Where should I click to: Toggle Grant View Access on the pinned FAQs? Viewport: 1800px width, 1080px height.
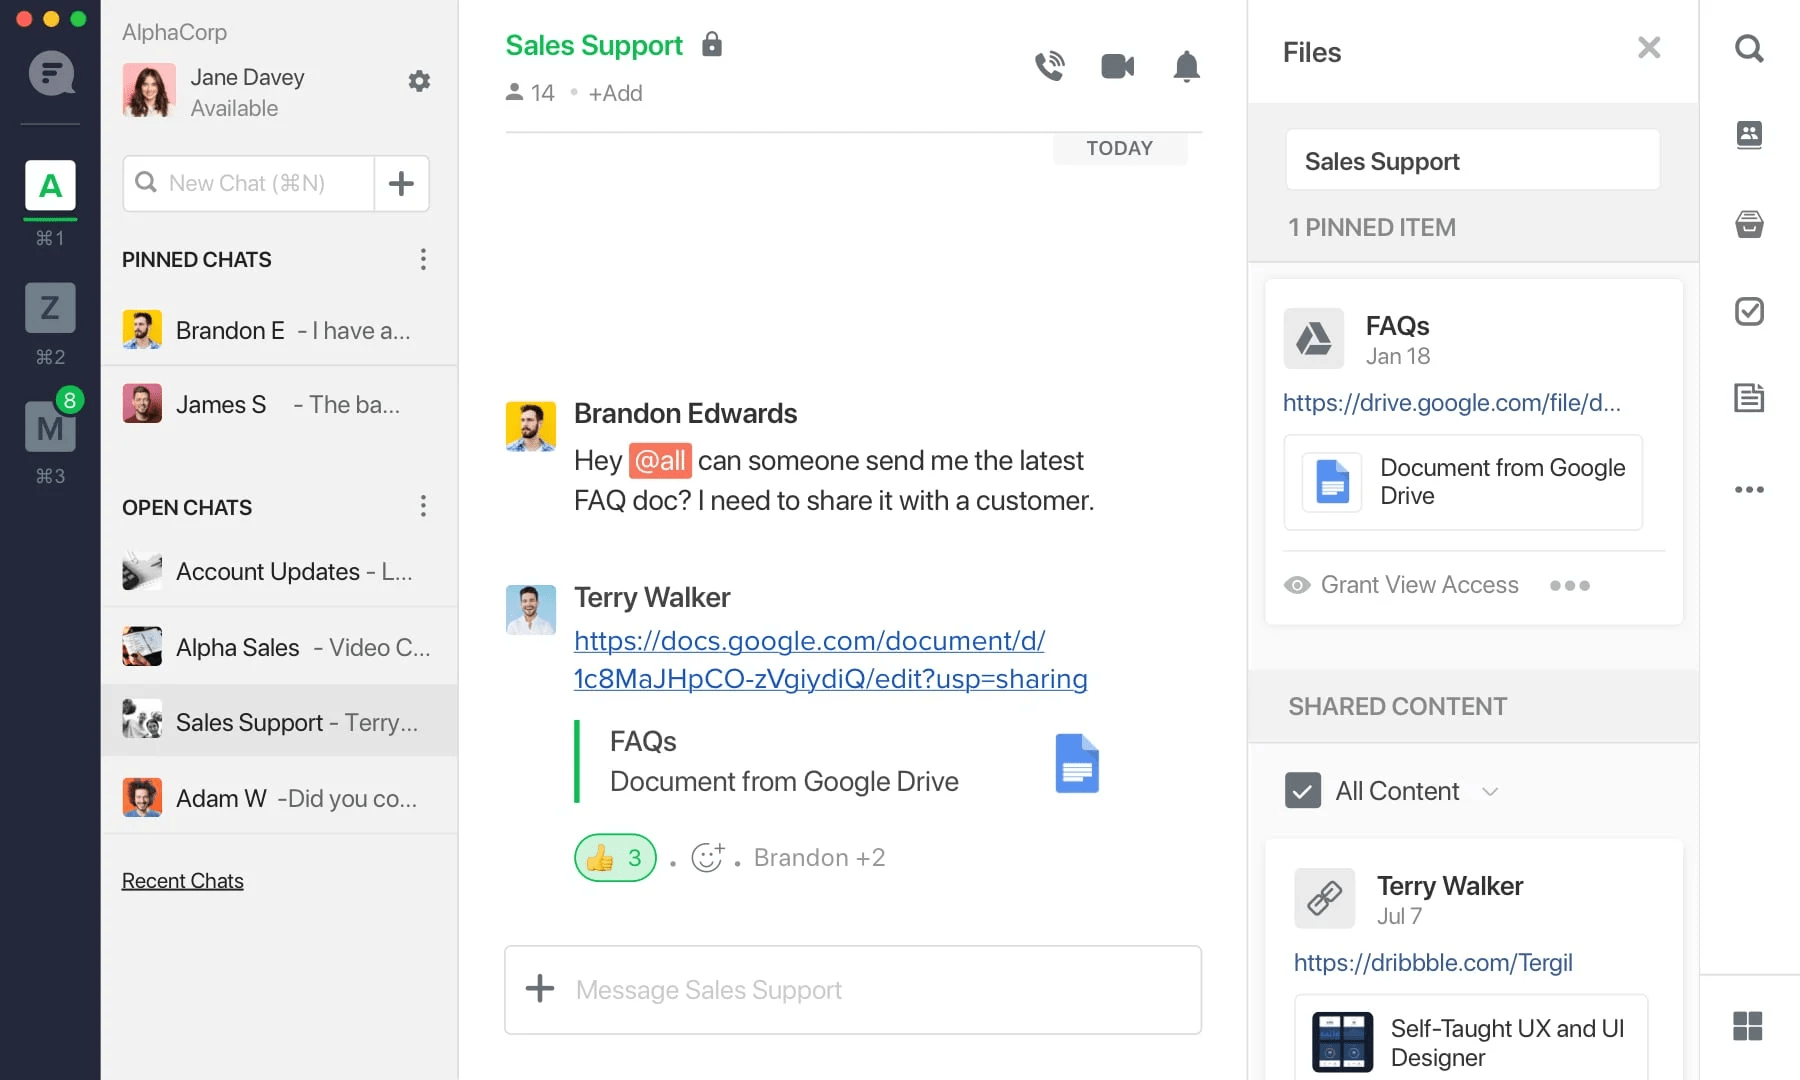pyautogui.click(x=1400, y=584)
